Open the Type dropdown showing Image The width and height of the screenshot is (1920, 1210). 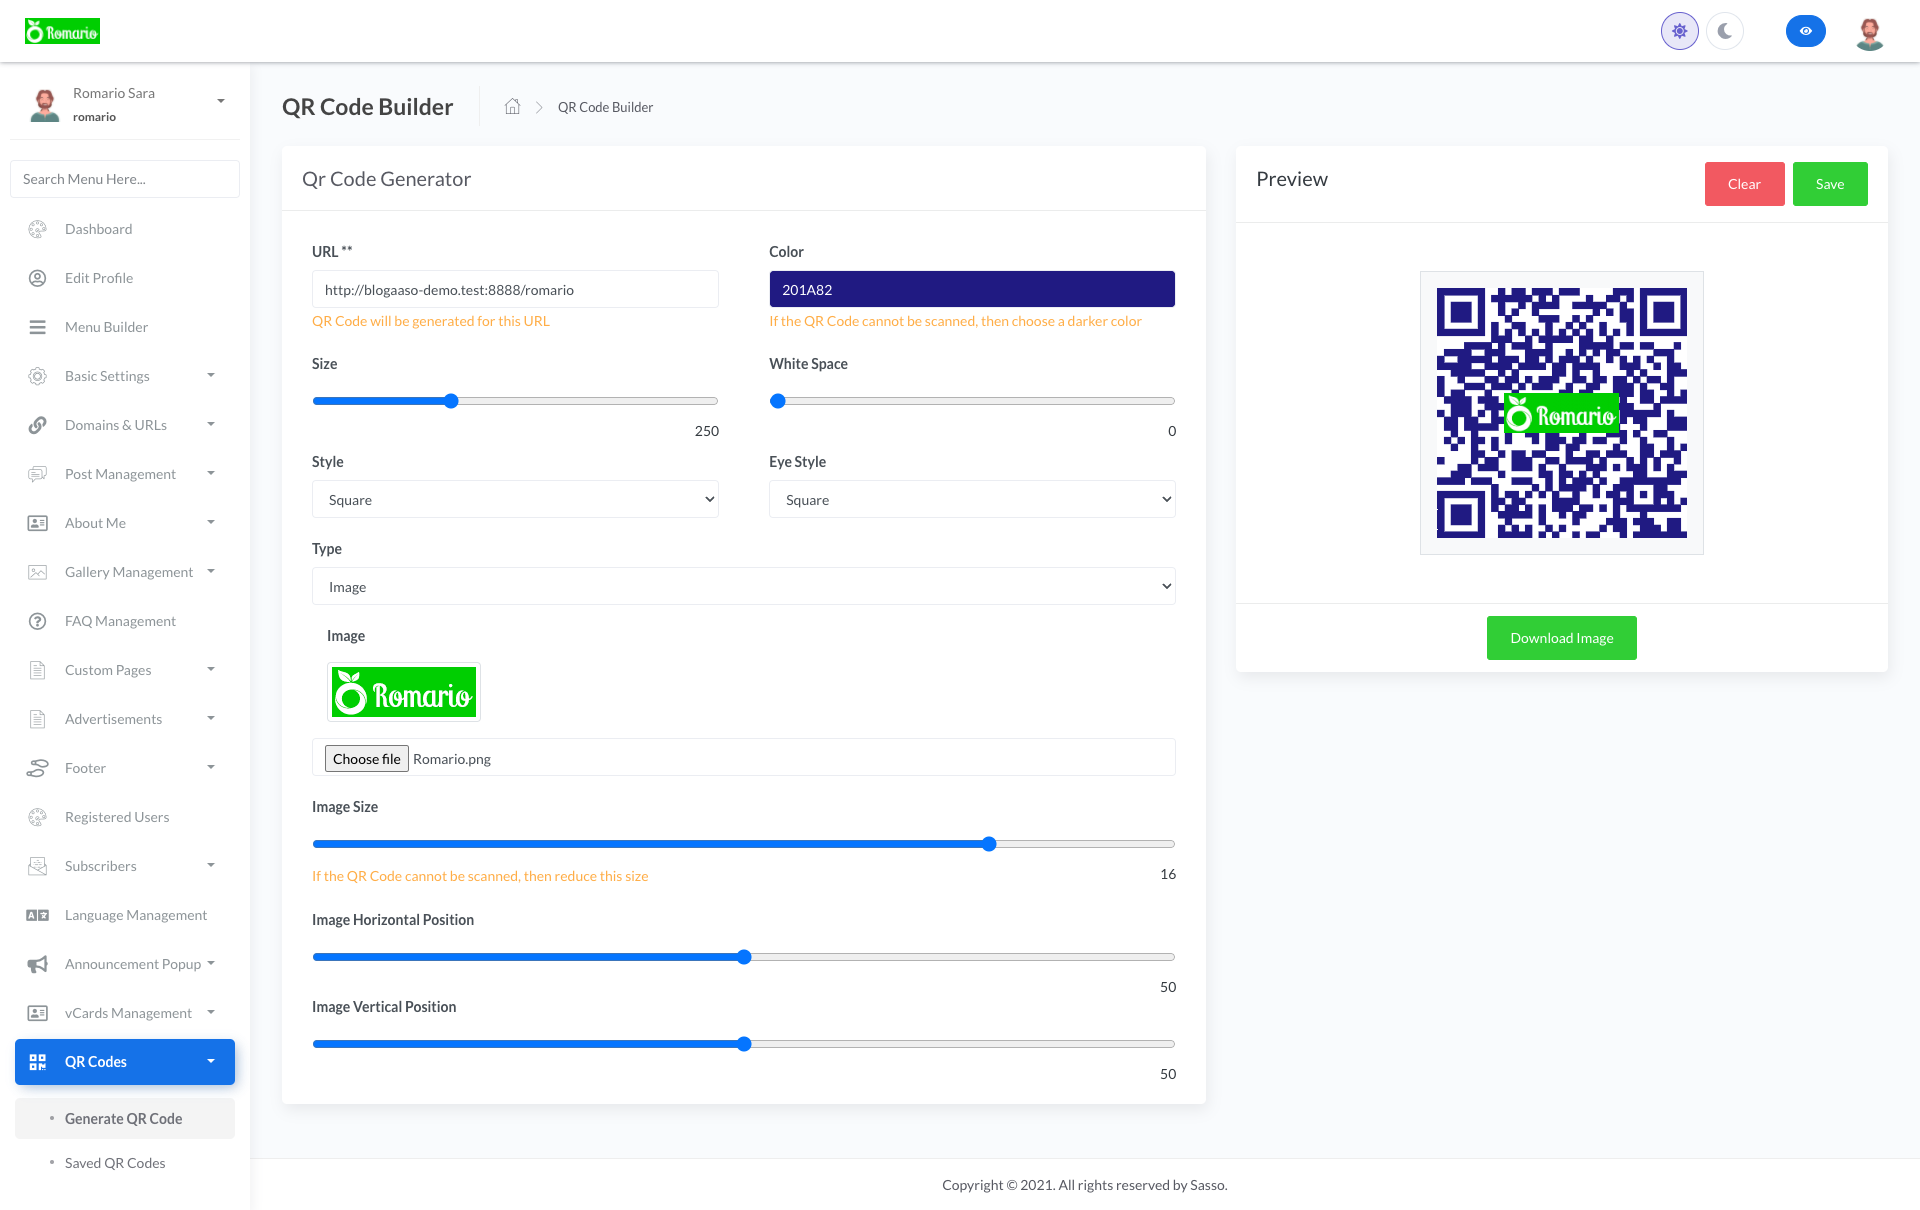coord(743,586)
